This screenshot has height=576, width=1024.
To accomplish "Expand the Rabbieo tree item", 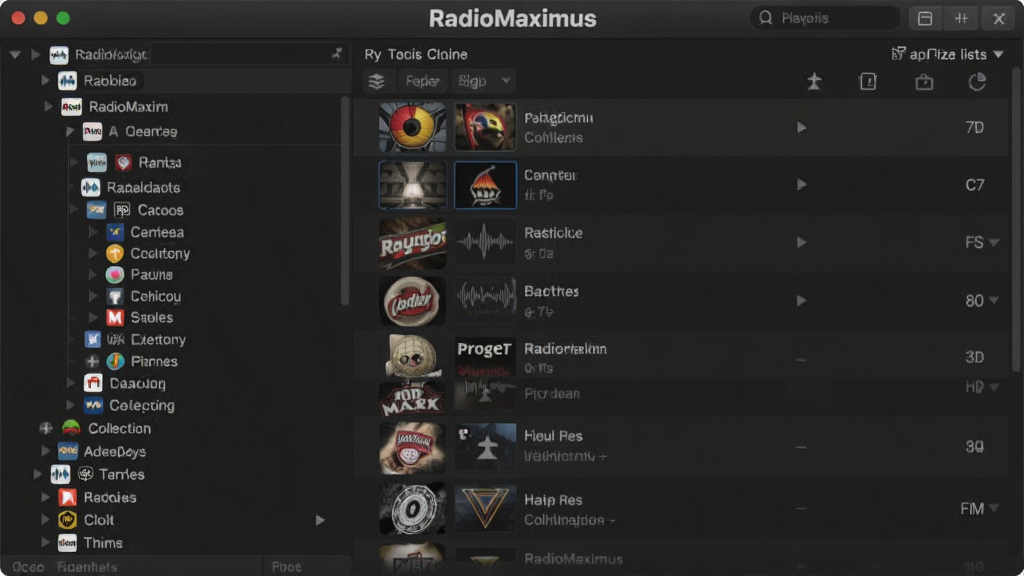I will click(x=45, y=80).
